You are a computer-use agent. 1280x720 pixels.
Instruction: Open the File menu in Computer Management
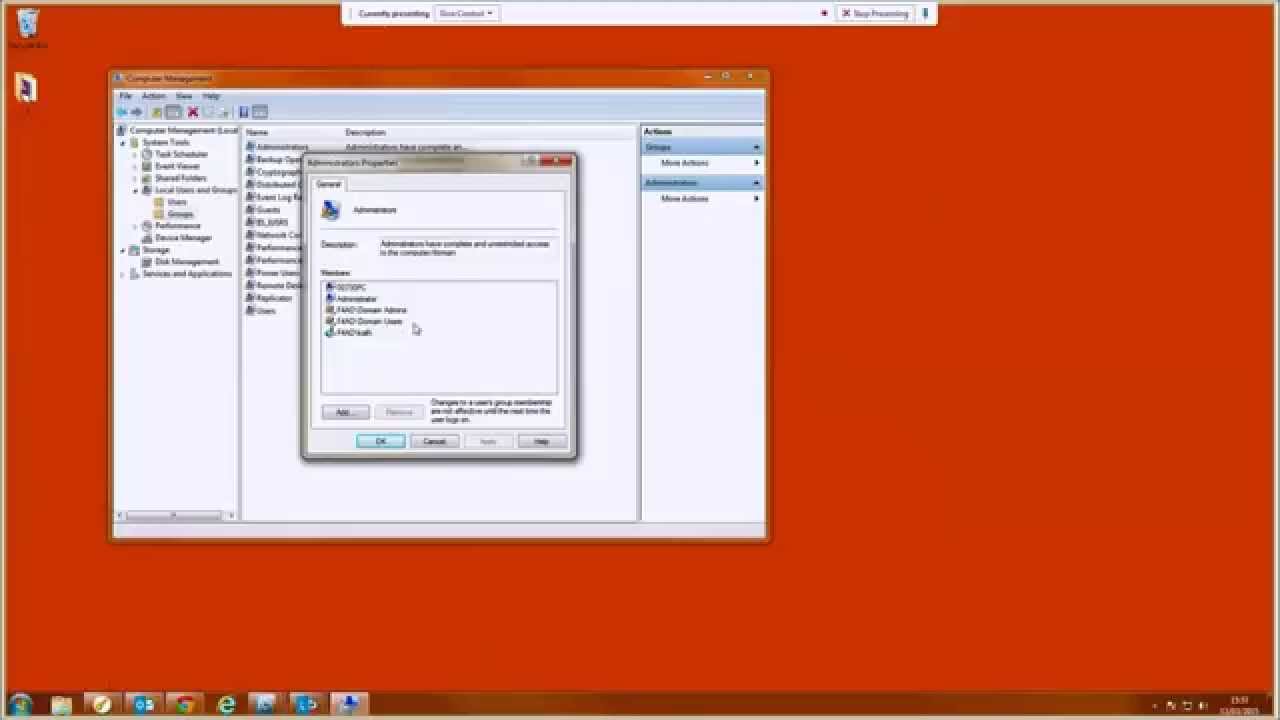pyautogui.click(x=126, y=96)
